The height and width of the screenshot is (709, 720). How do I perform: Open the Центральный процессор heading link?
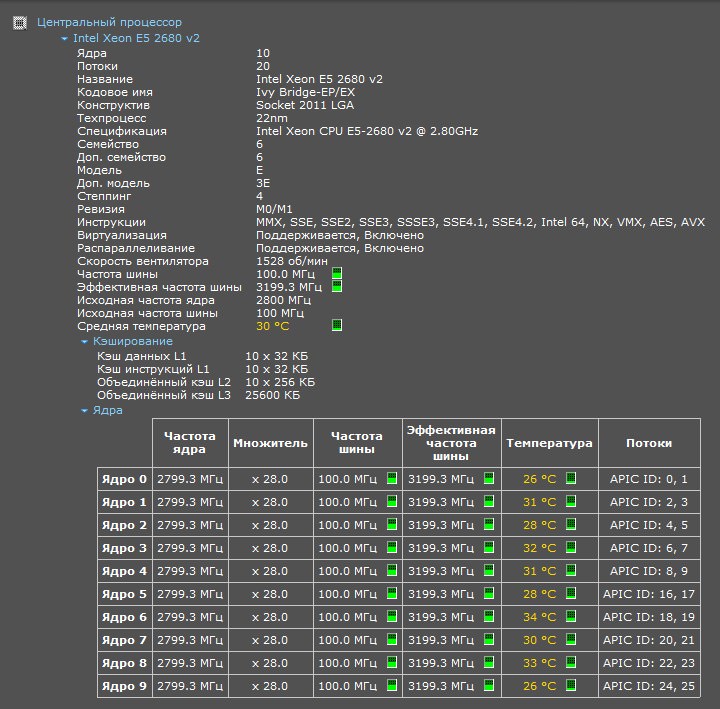pyautogui.click(x=109, y=23)
